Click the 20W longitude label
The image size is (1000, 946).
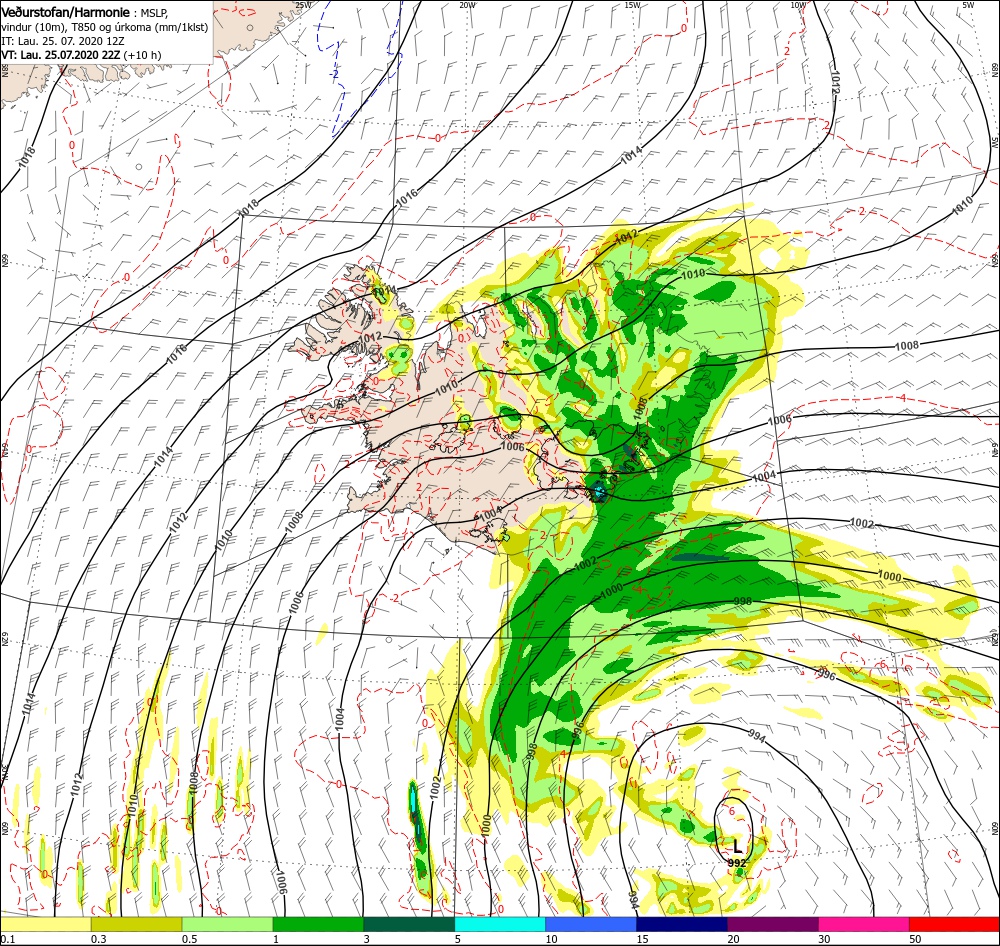(x=467, y=5)
